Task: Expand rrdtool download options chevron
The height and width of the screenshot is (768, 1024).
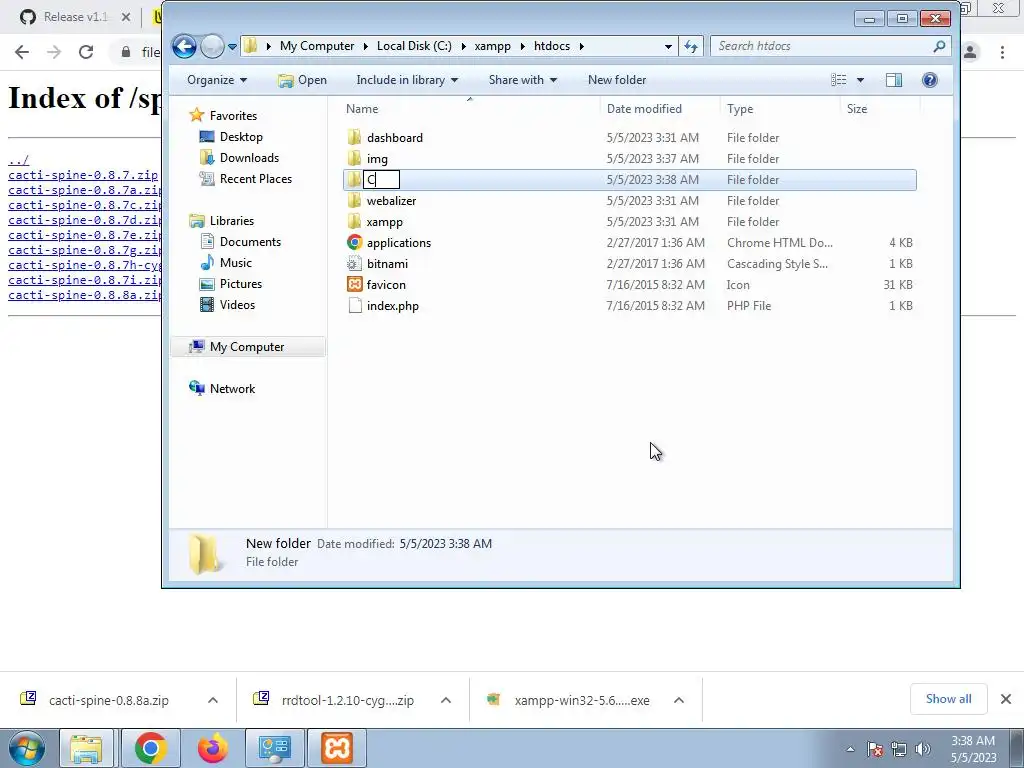Action: [445, 700]
